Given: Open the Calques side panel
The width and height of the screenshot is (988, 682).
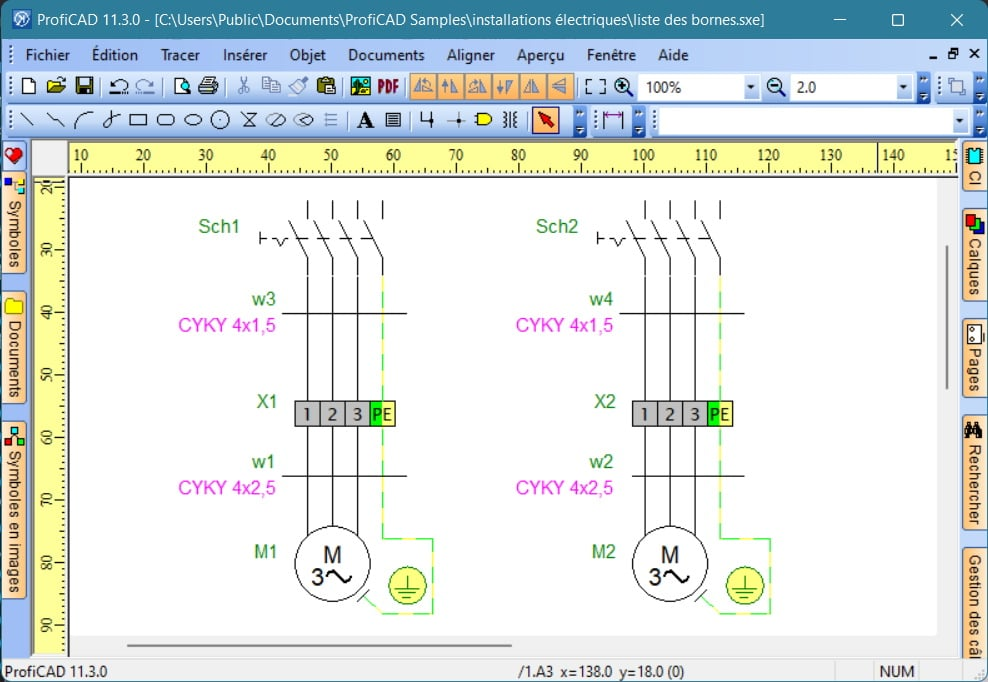Looking at the screenshot, I should (x=974, y=255).
